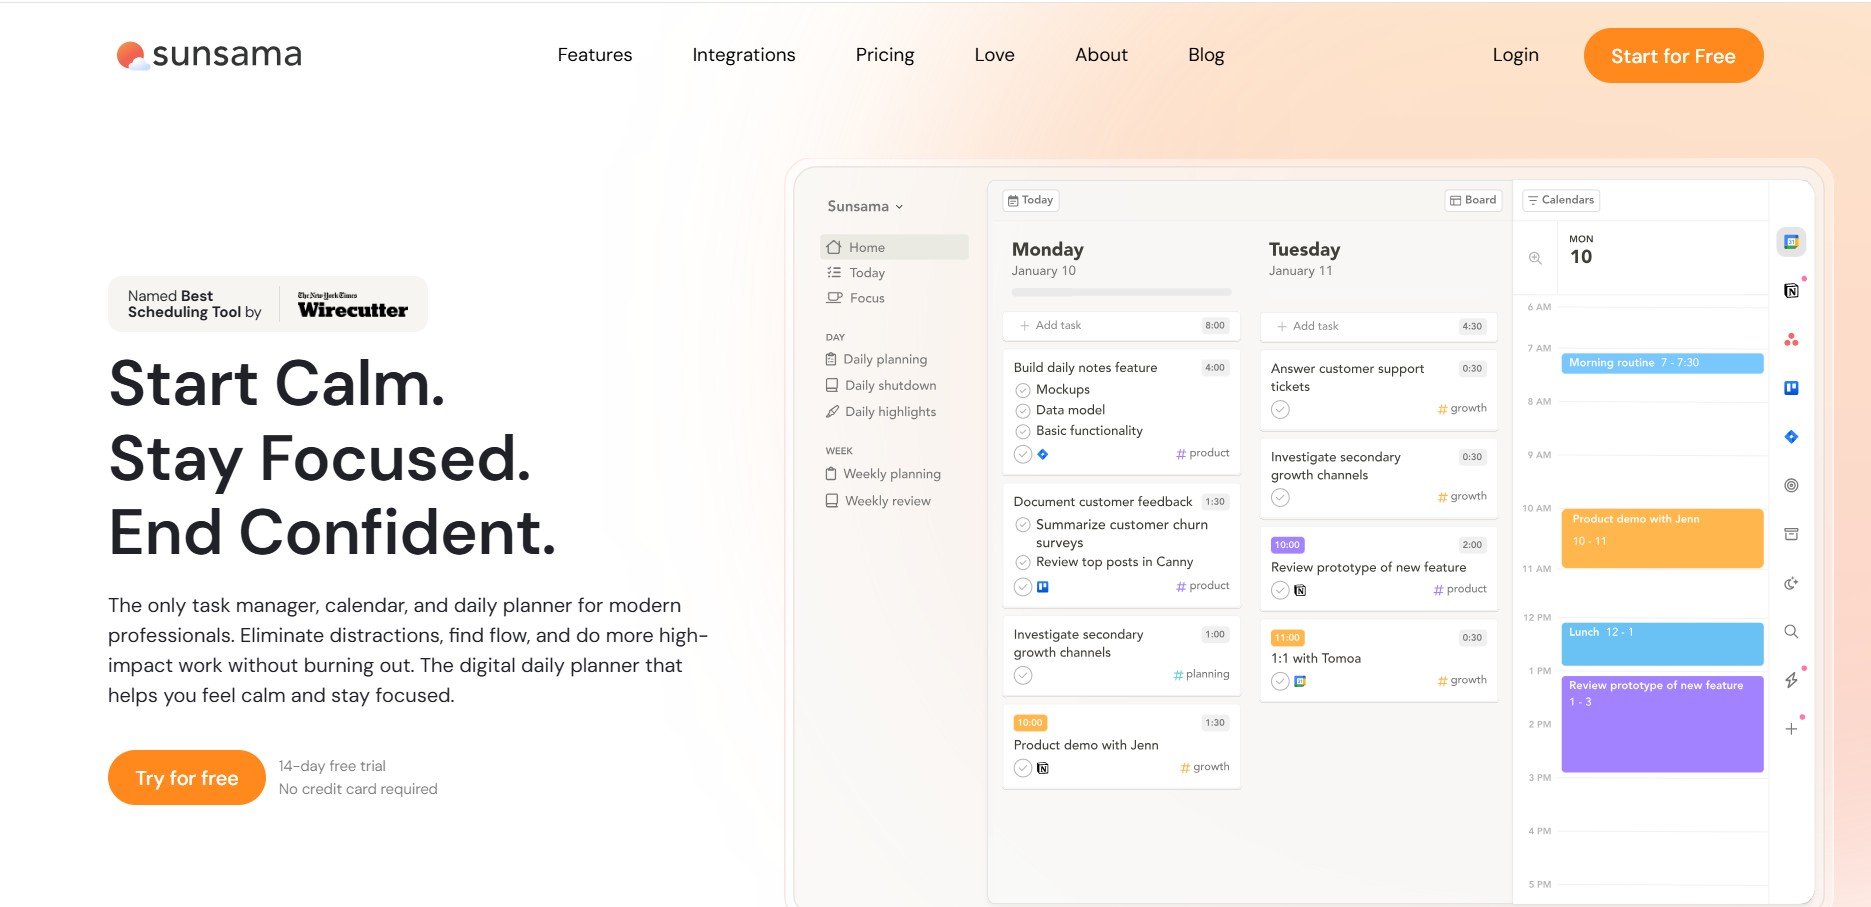The width and height of the screenshot is (1871, 907).
Task: Open the Board view selector
Action: point(1473,200)
